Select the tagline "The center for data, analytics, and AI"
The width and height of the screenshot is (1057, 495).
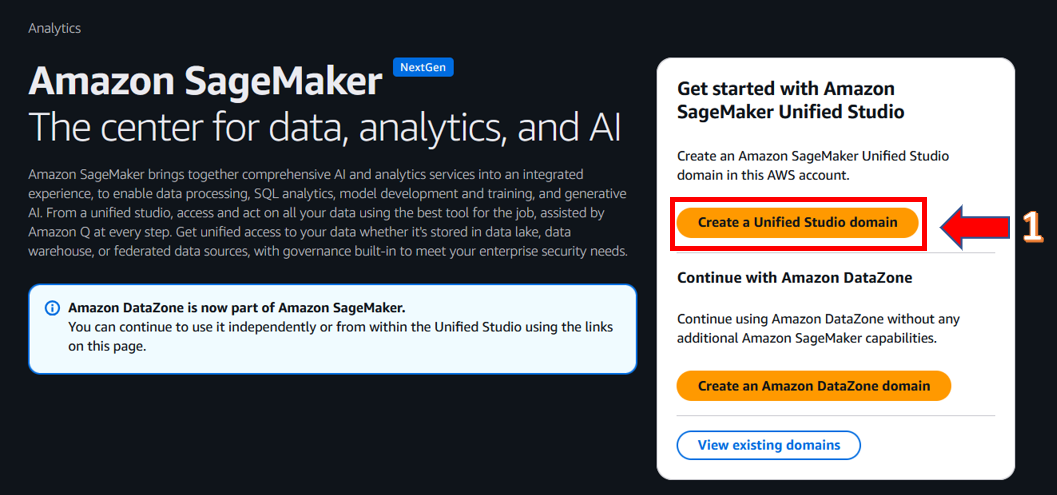[x=326, y=127]
